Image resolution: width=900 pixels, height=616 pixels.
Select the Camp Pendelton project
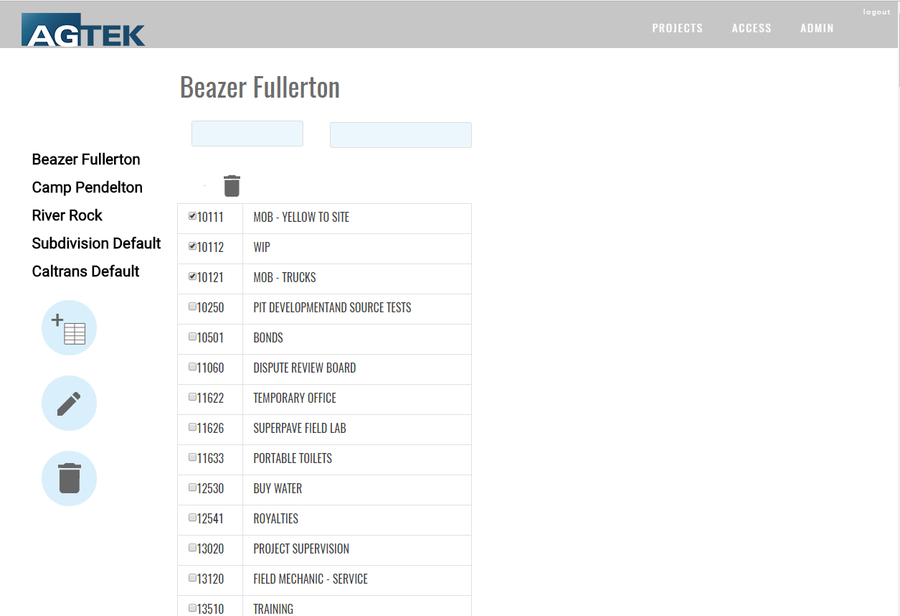pyautogui.click(x=87, y=187)
